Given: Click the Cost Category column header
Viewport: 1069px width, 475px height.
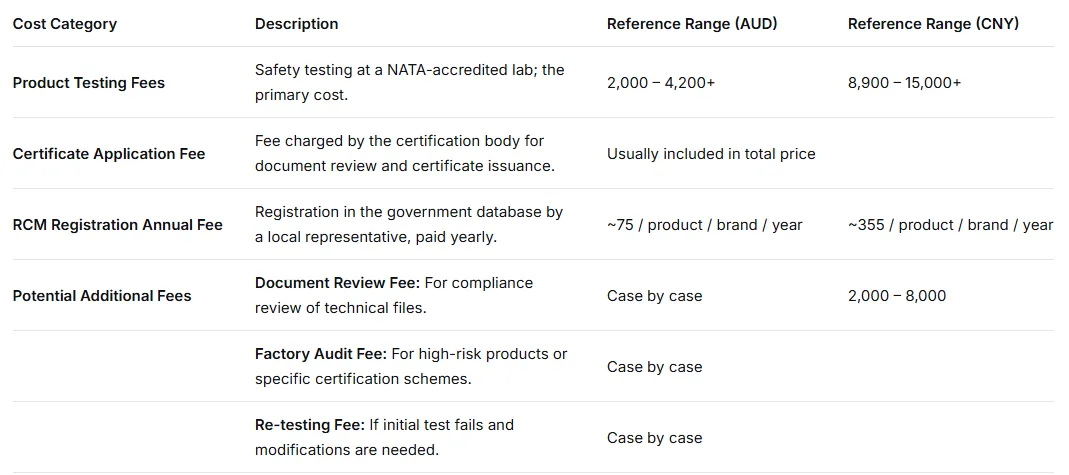Looking at the screenshot, I should [x=64, y=24].
